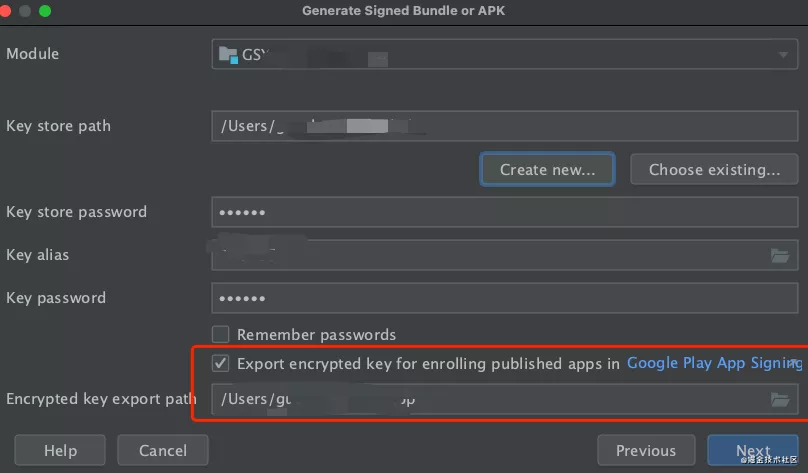Screen dimensions: 808x473
Task: Open the Module dropdown list
Action: point(504,54)
